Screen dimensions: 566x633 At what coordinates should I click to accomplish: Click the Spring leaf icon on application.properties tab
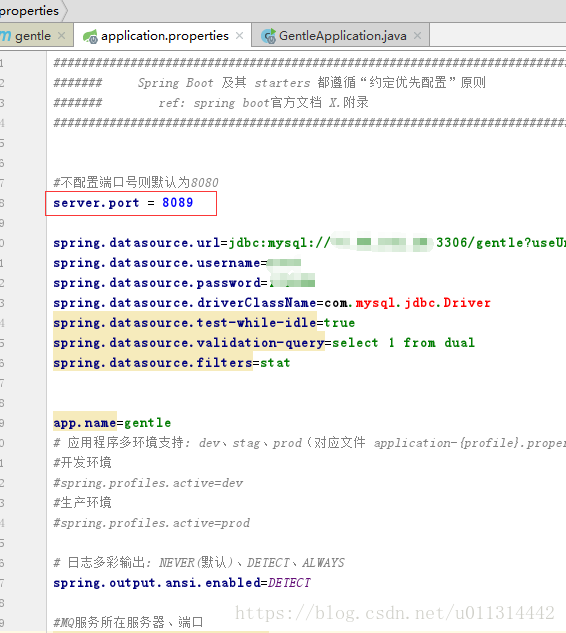click(90, 36)
